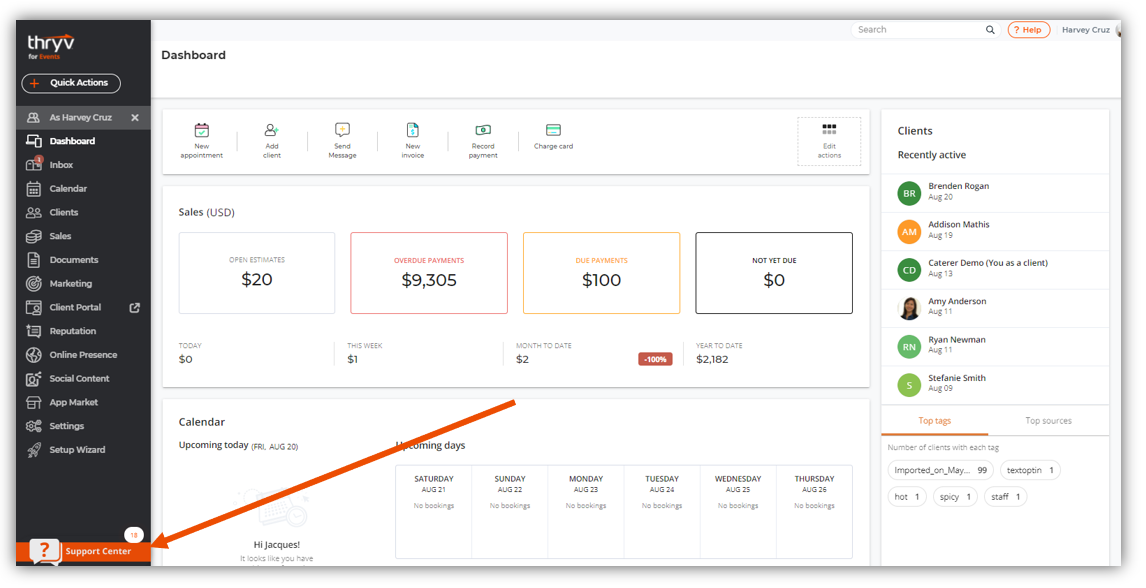Open Social Content in sidebar
Image resolution: width=1146 pixels, height=588 pixels.
click(79, 378)
